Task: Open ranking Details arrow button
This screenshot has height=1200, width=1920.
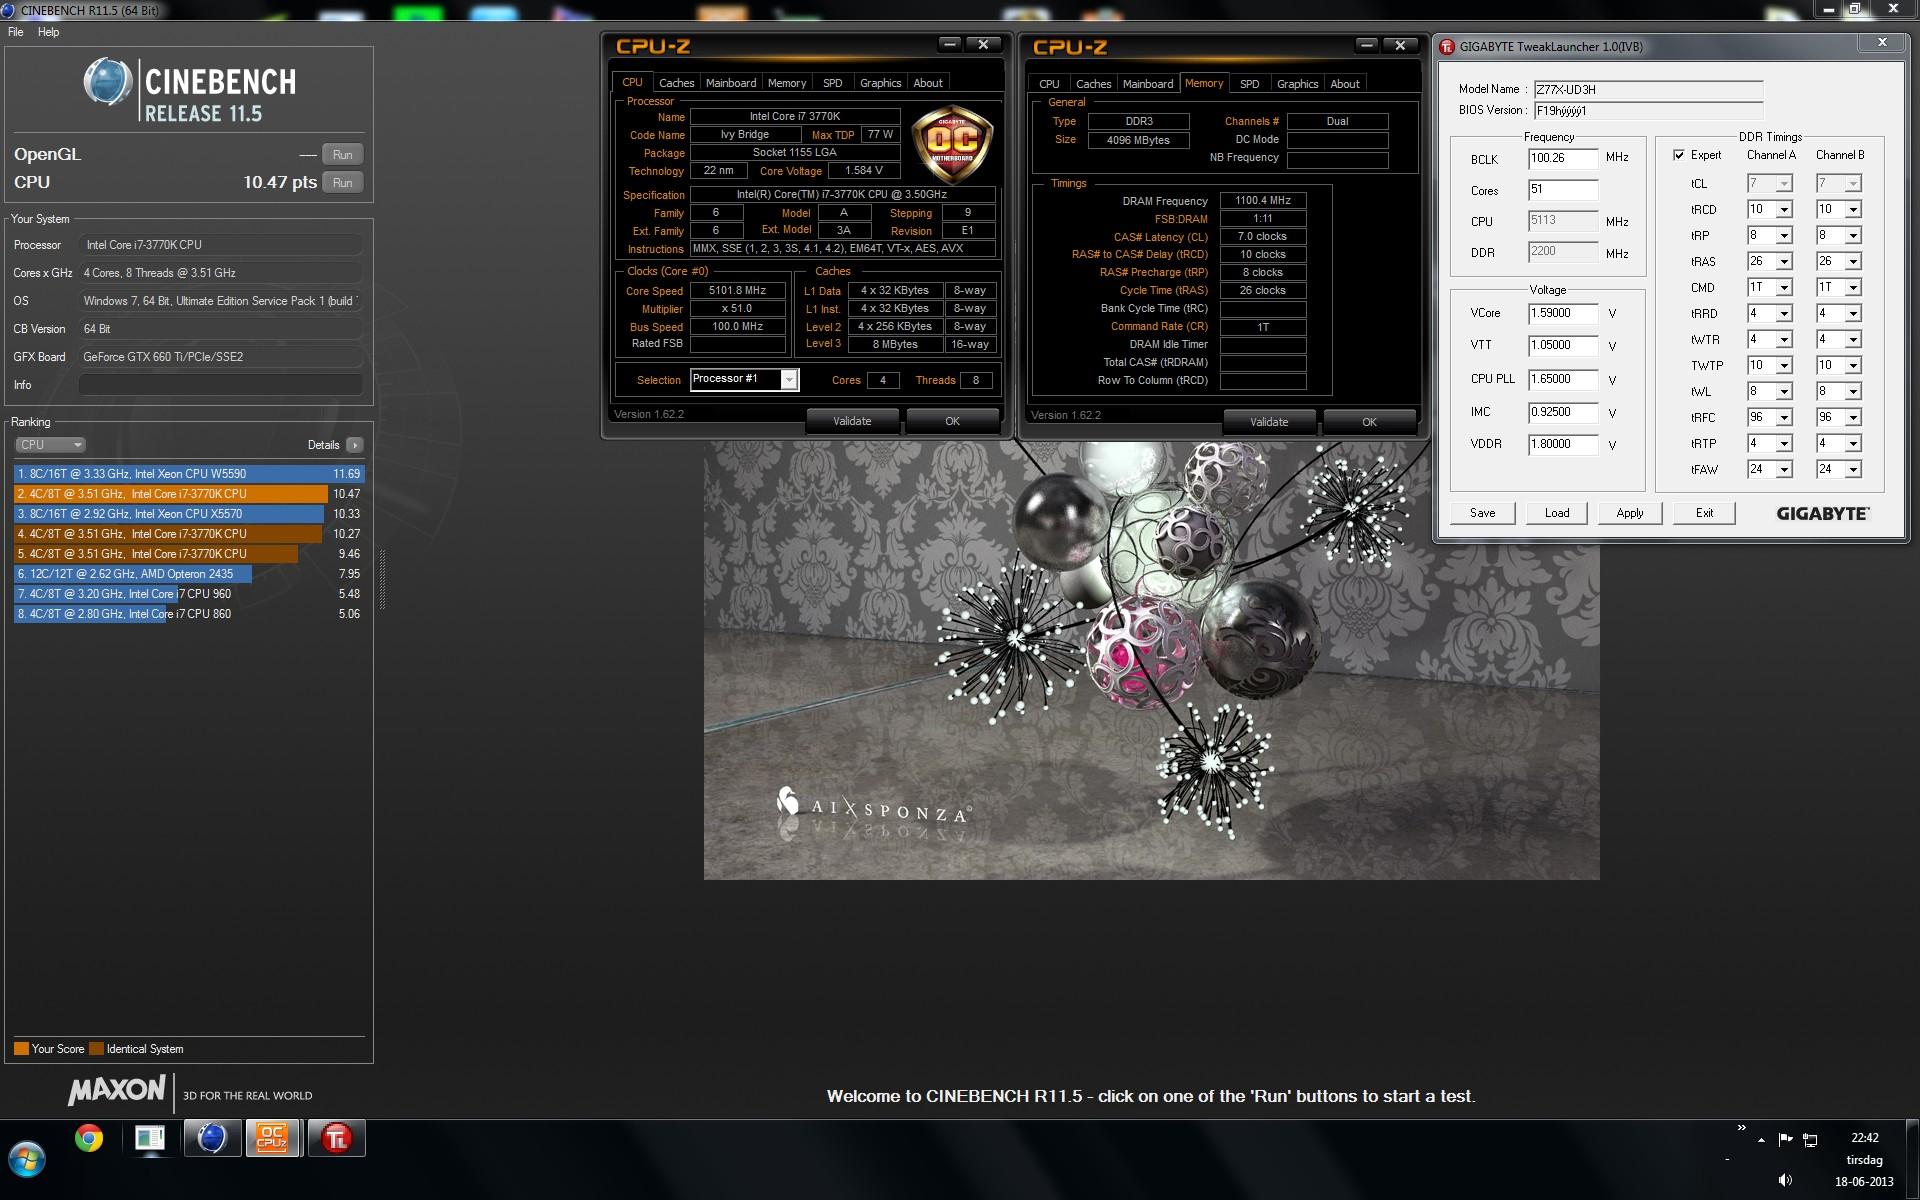Action: [355, 445]
